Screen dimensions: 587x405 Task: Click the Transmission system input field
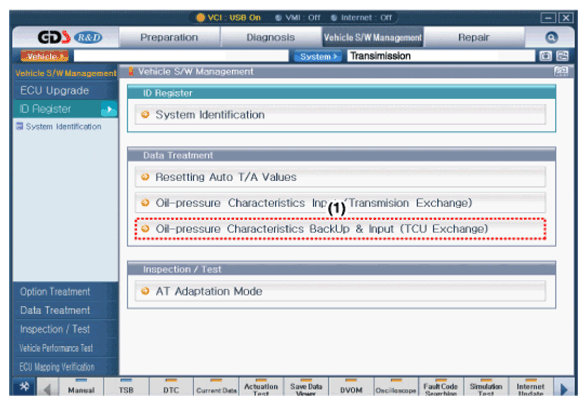coord(441,56)
